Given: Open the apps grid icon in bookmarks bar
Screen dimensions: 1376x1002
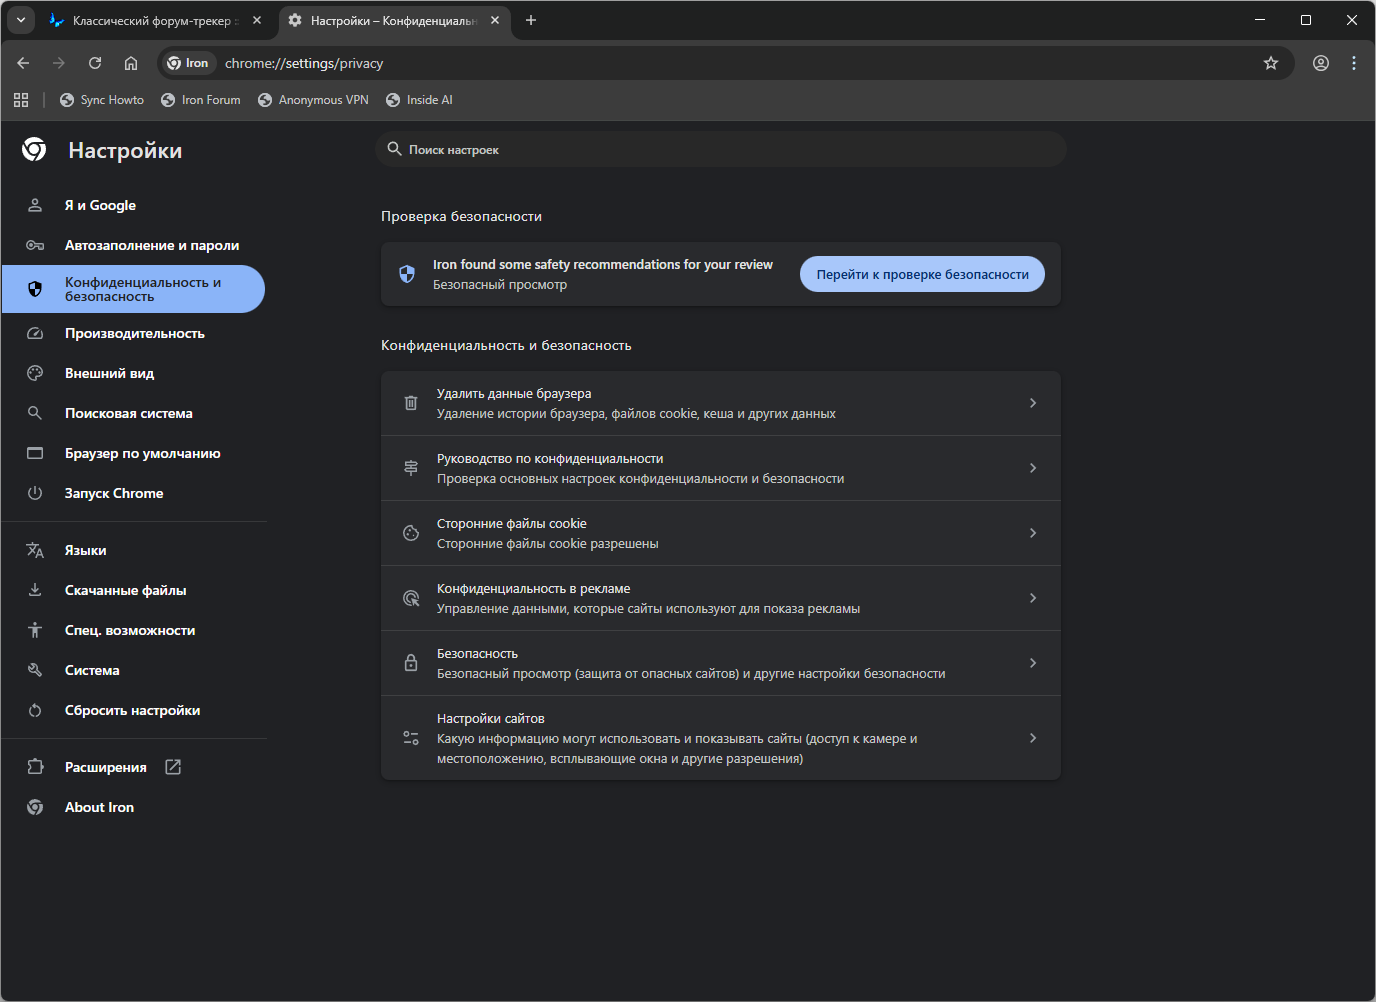Looking at the screenshot, I should [21, 100].
